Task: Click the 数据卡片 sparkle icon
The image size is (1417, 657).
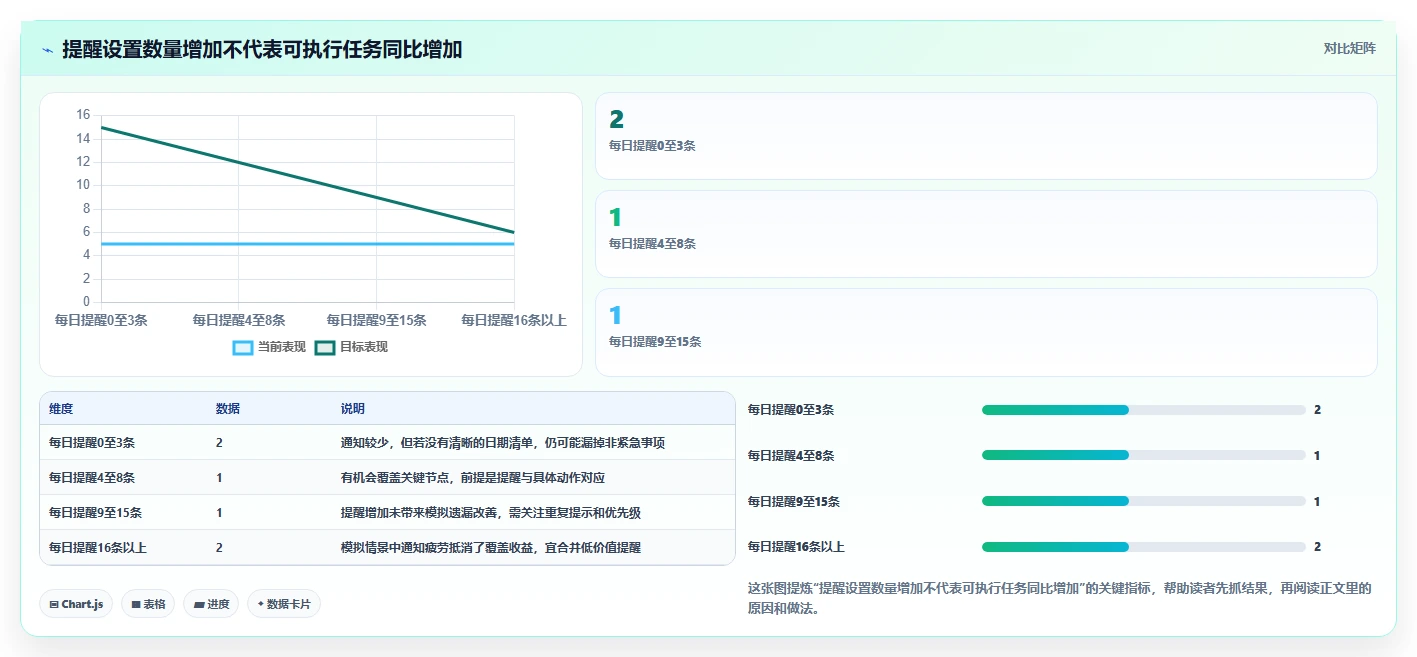Action: pyautogui.click(x=261, y=604)
